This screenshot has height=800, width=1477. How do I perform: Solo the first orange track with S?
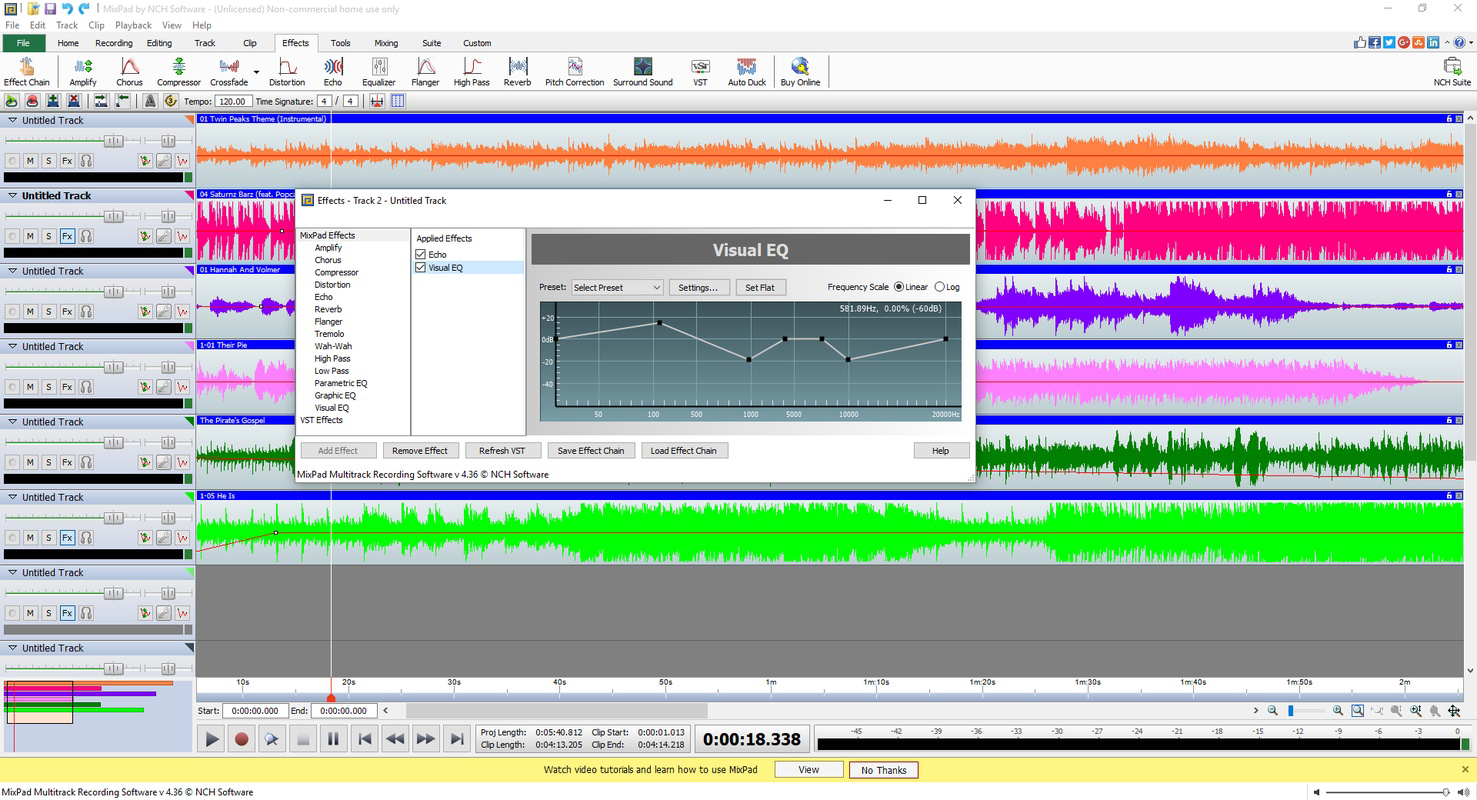tap(48, 160)
